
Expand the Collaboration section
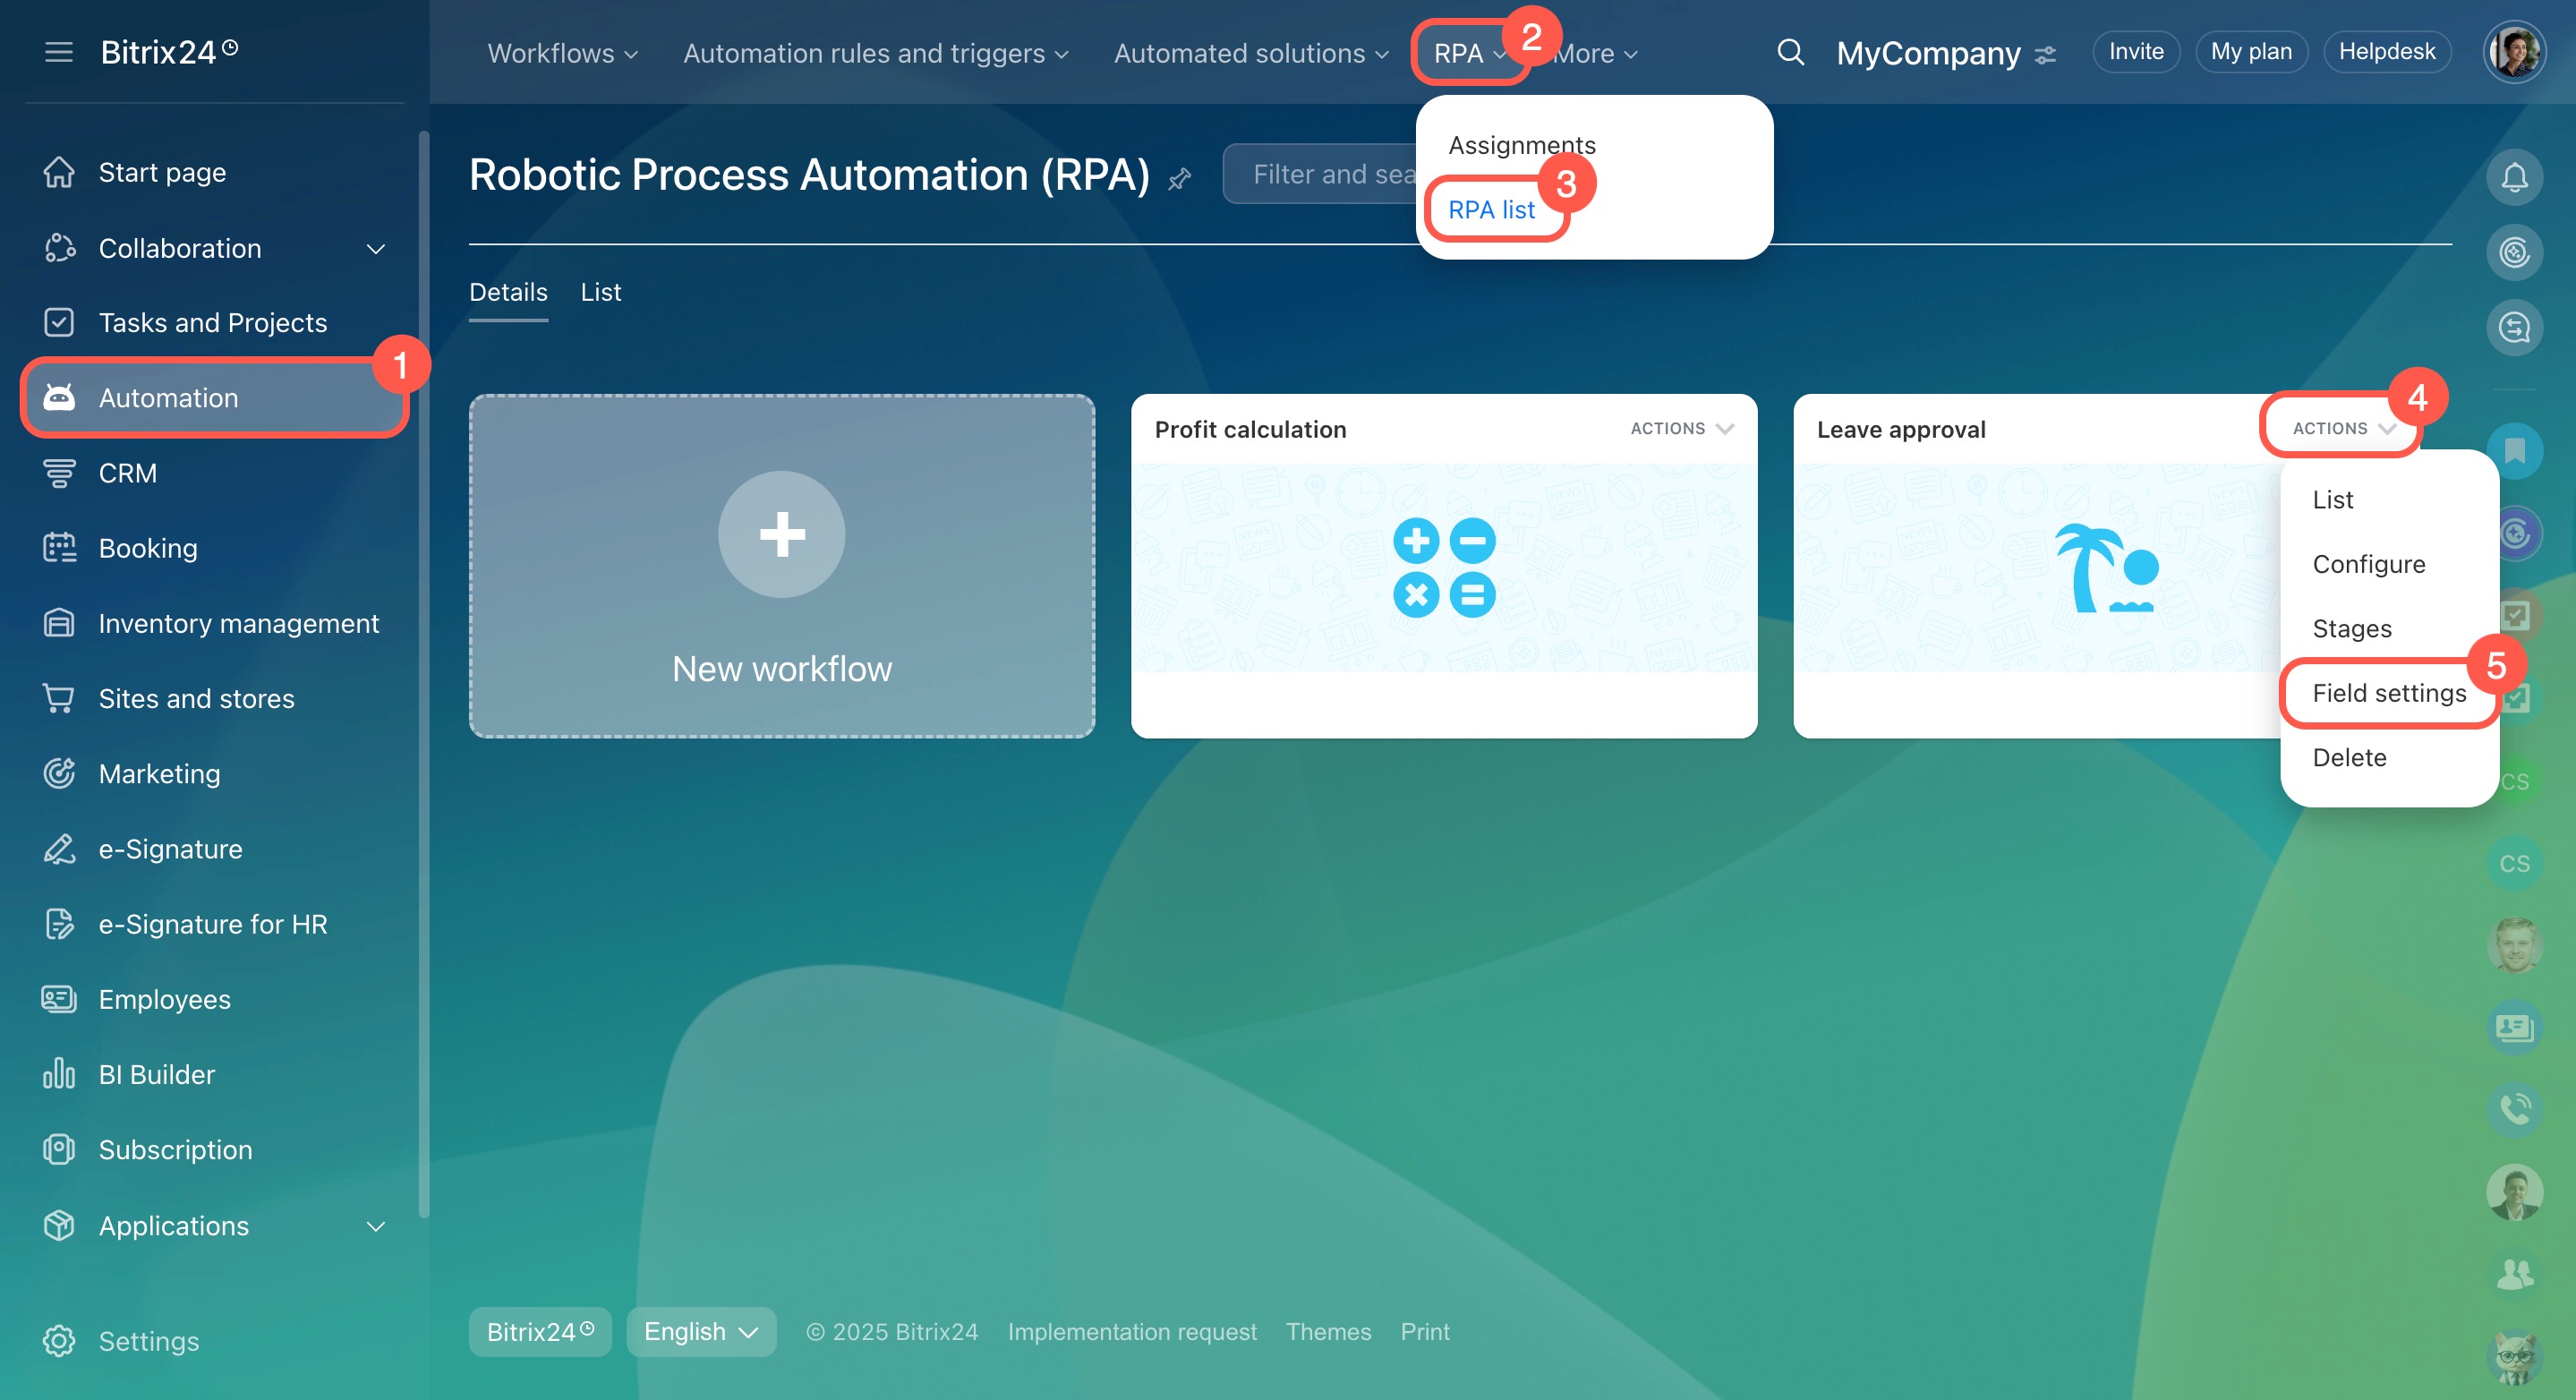tap(376, 248)
